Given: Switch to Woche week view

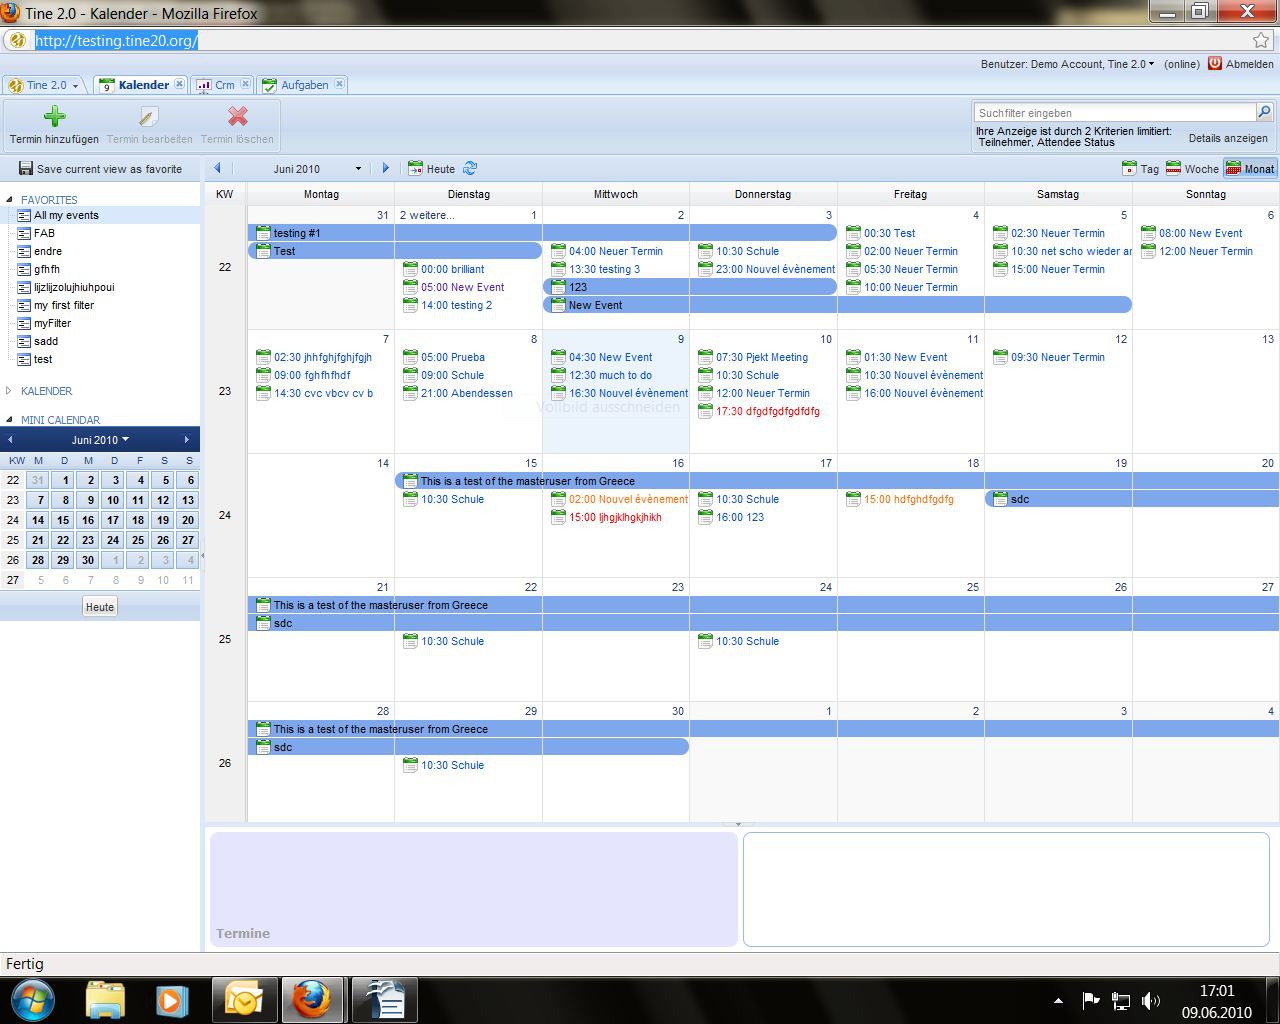Looking at the screenshot, I should click(x=1192, y=169).
